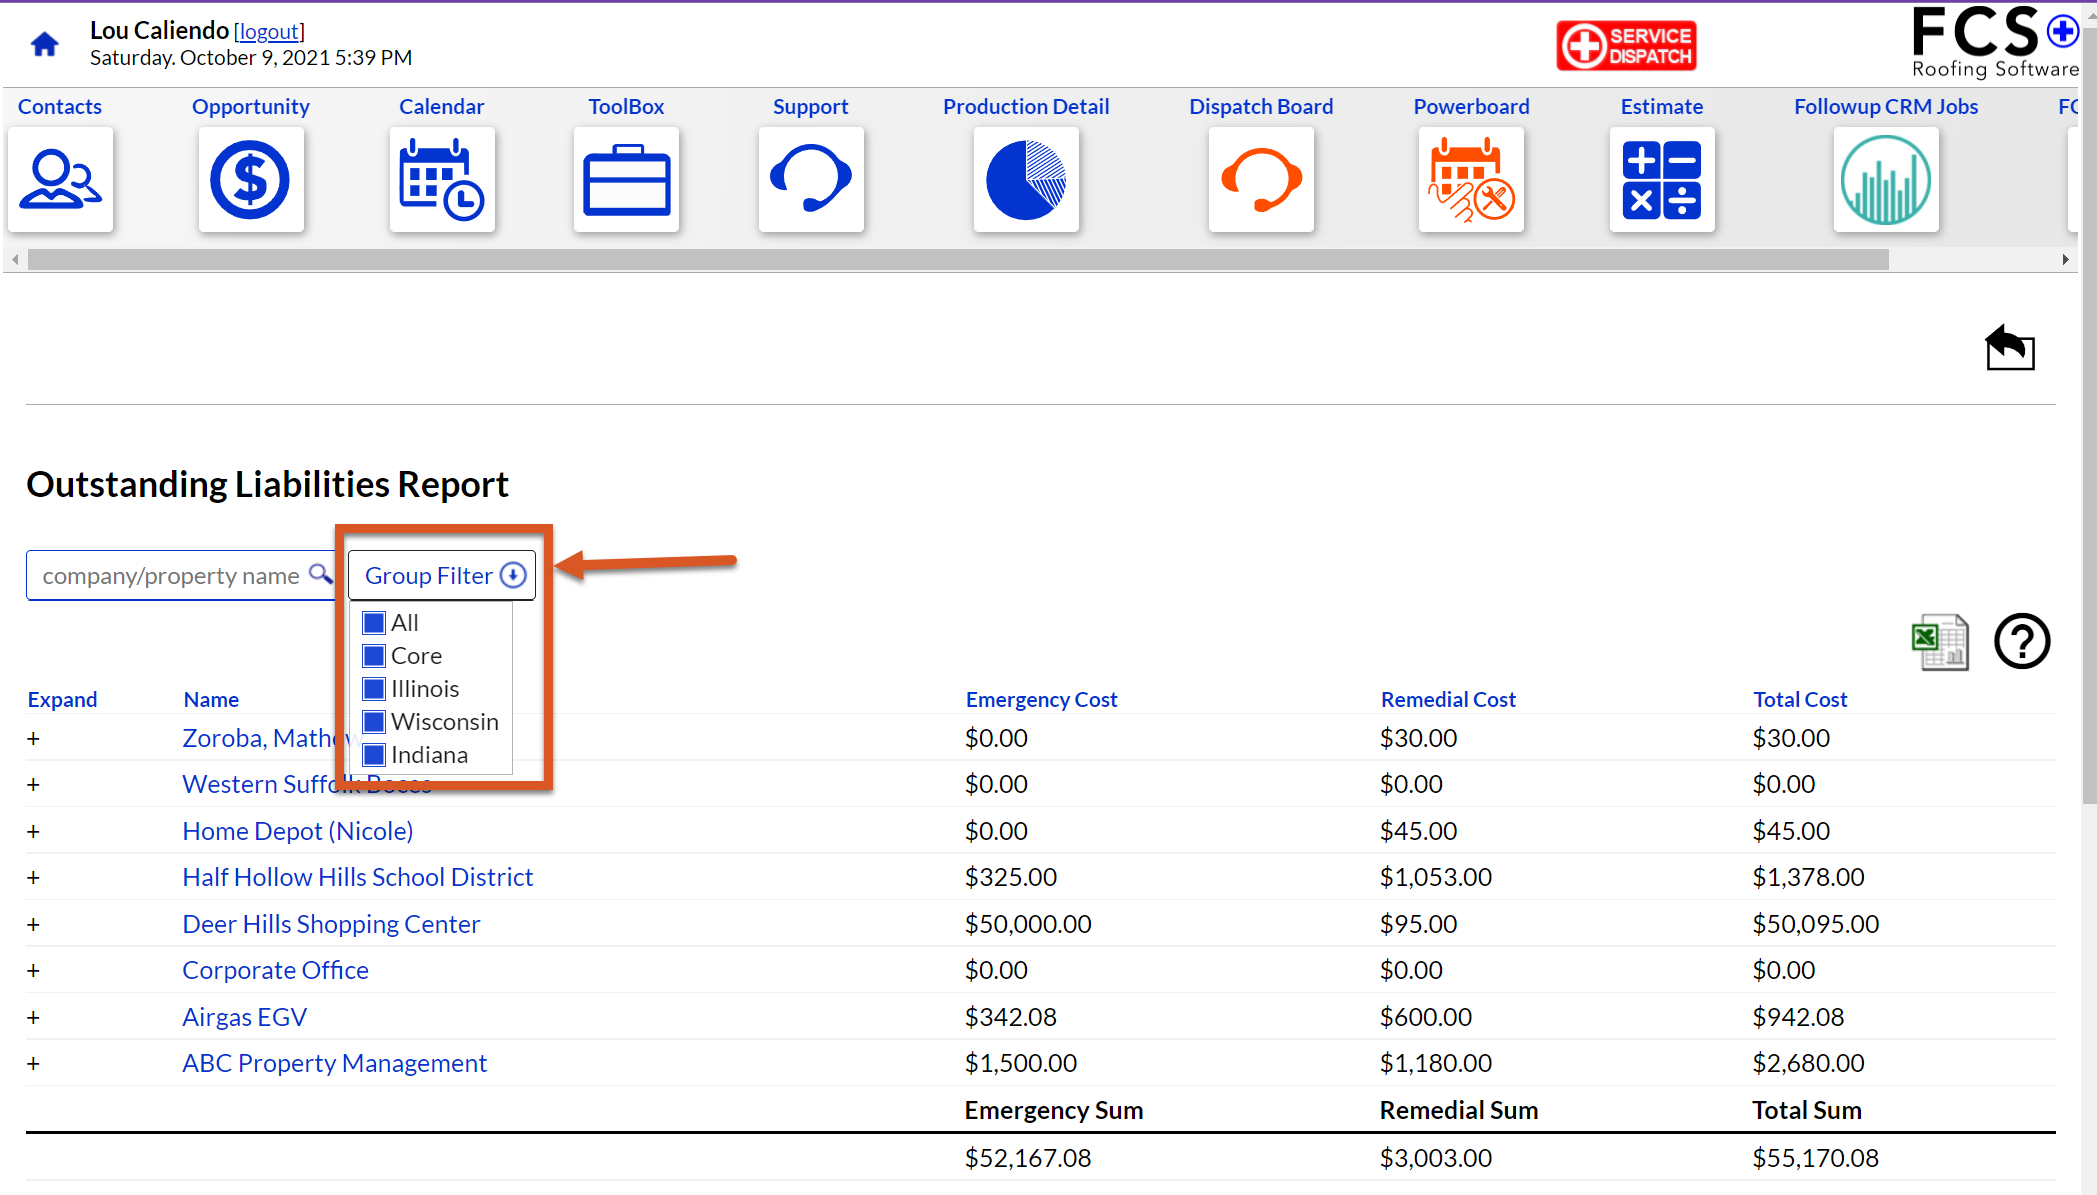This screenshot has width=2097, height=1195.
Task: Export report with the Excel icon
Action: pyautogui.click(x=1940, y=641)
